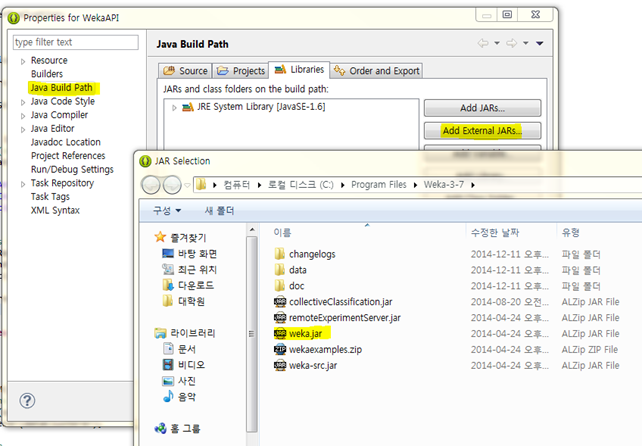Click the help question mark icon
Viewport: 642px width, 446px height.
pos(27,401)
